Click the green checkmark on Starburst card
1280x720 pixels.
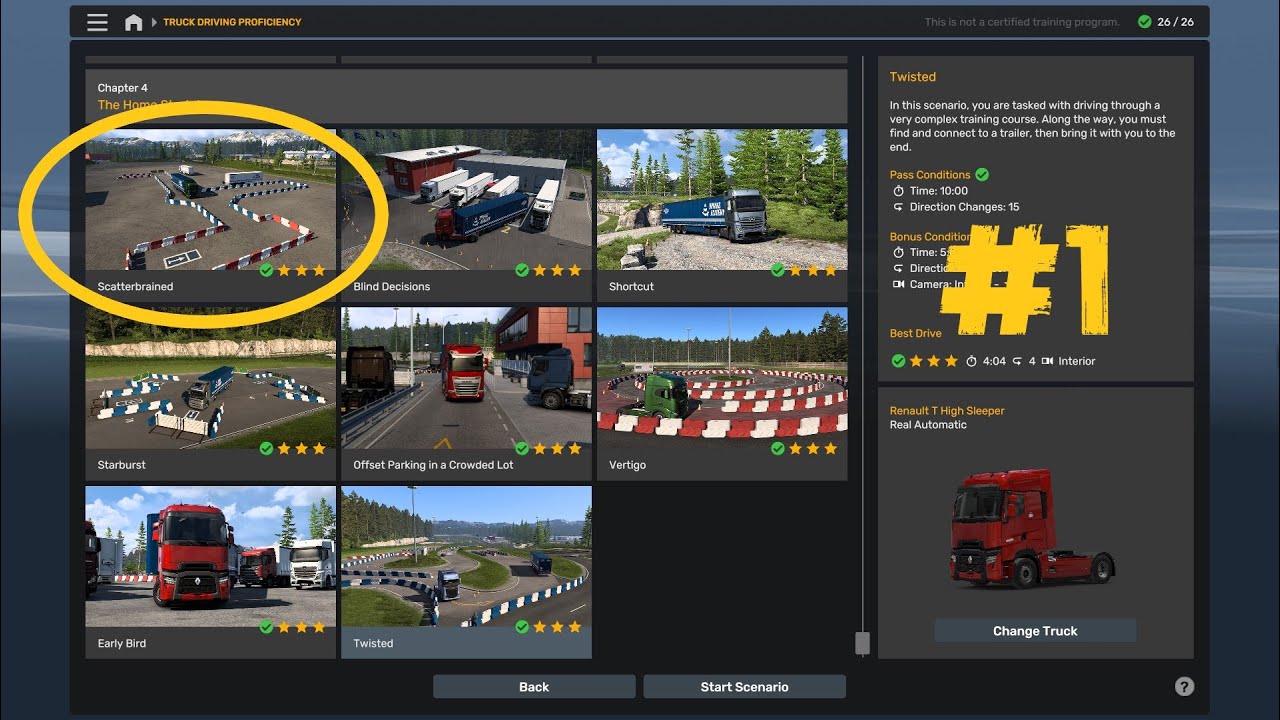[x=266, y=449]
